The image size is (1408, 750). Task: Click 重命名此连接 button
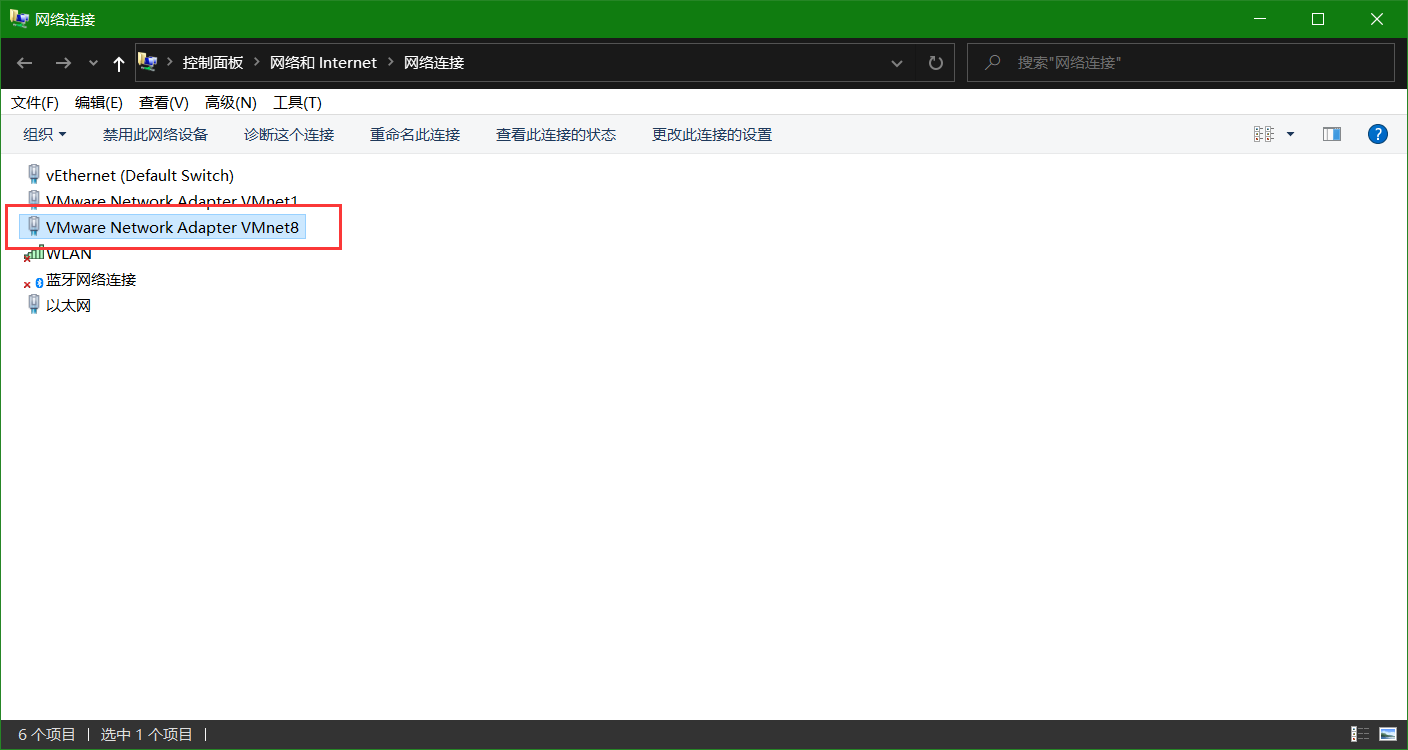tap(415, 134)
